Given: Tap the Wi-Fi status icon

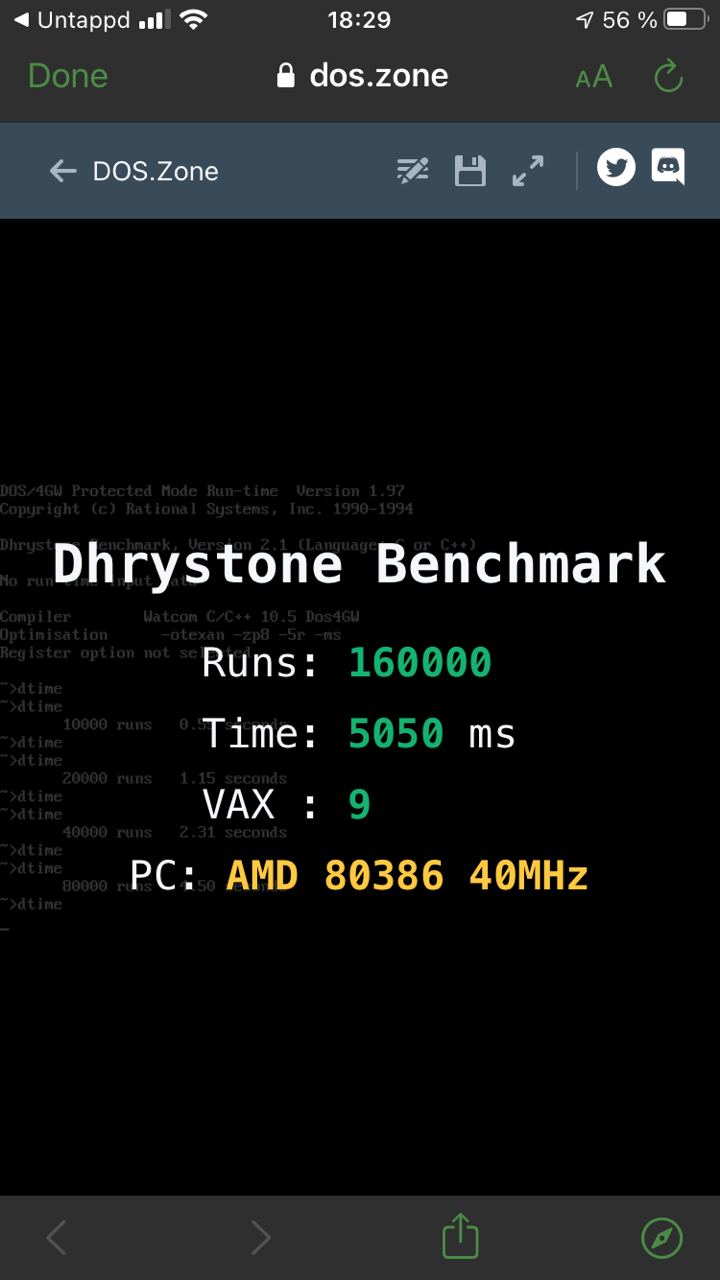Looking at the screenshot, I should point(193,20).
